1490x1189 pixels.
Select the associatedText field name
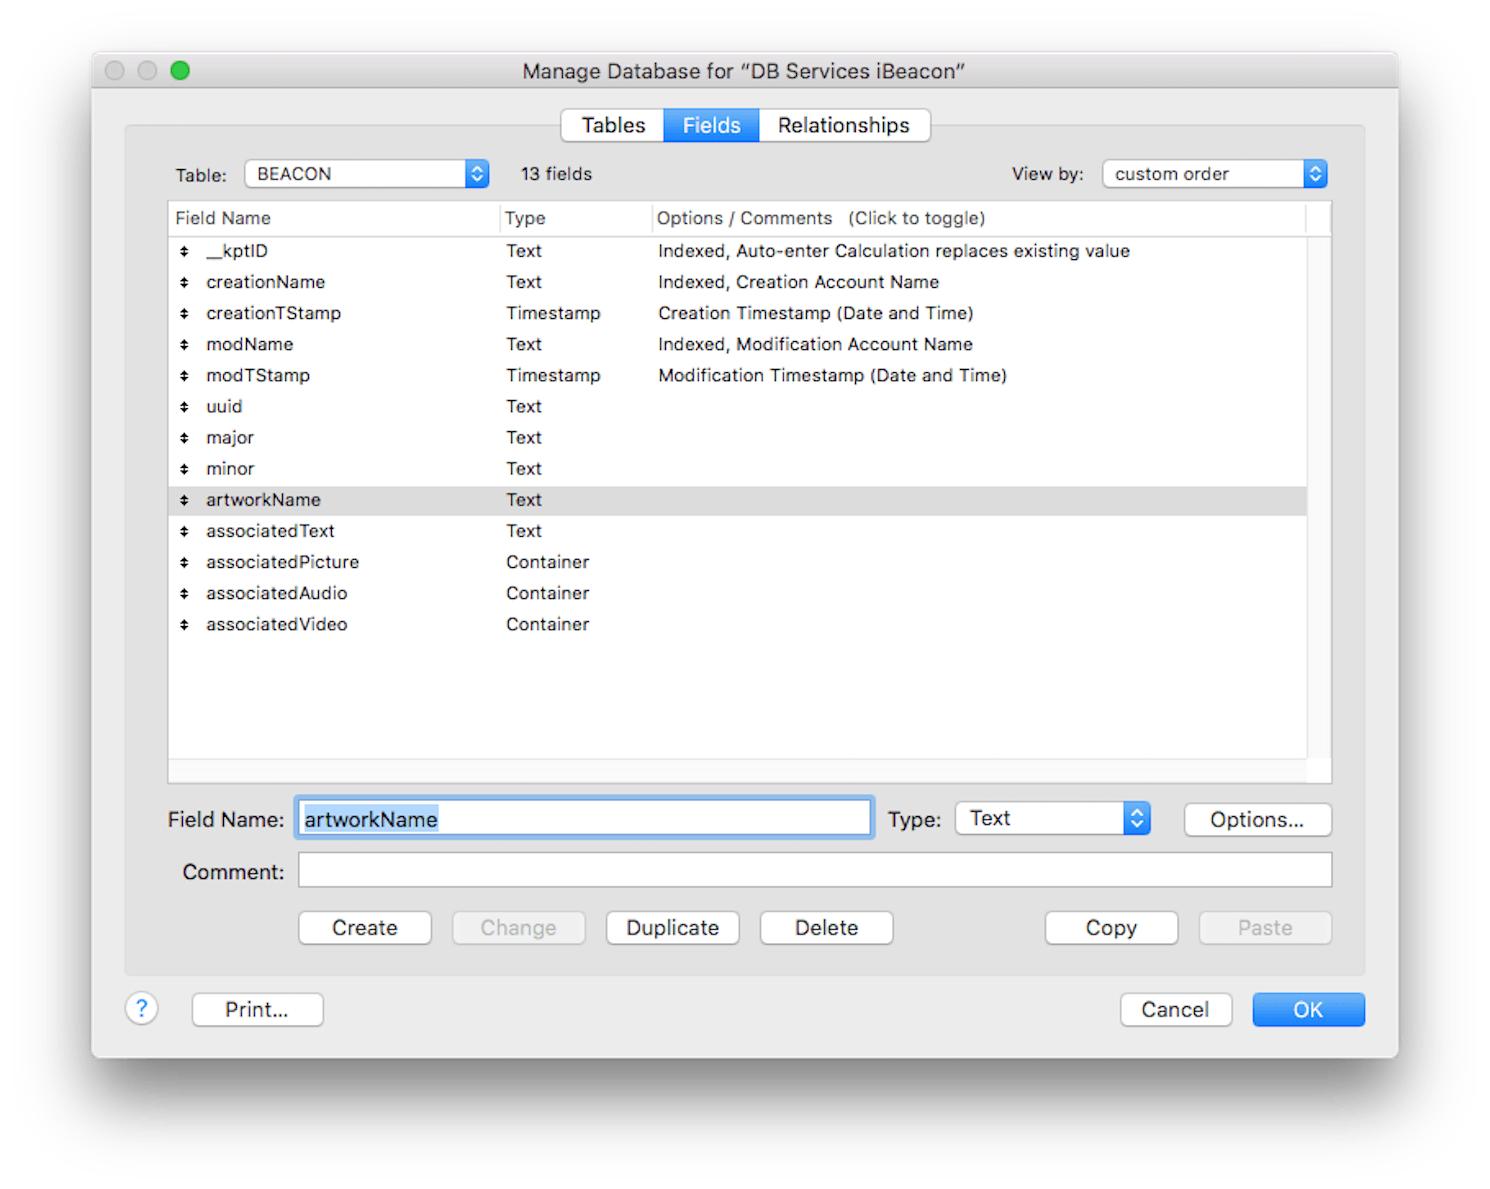coord(270,531)
